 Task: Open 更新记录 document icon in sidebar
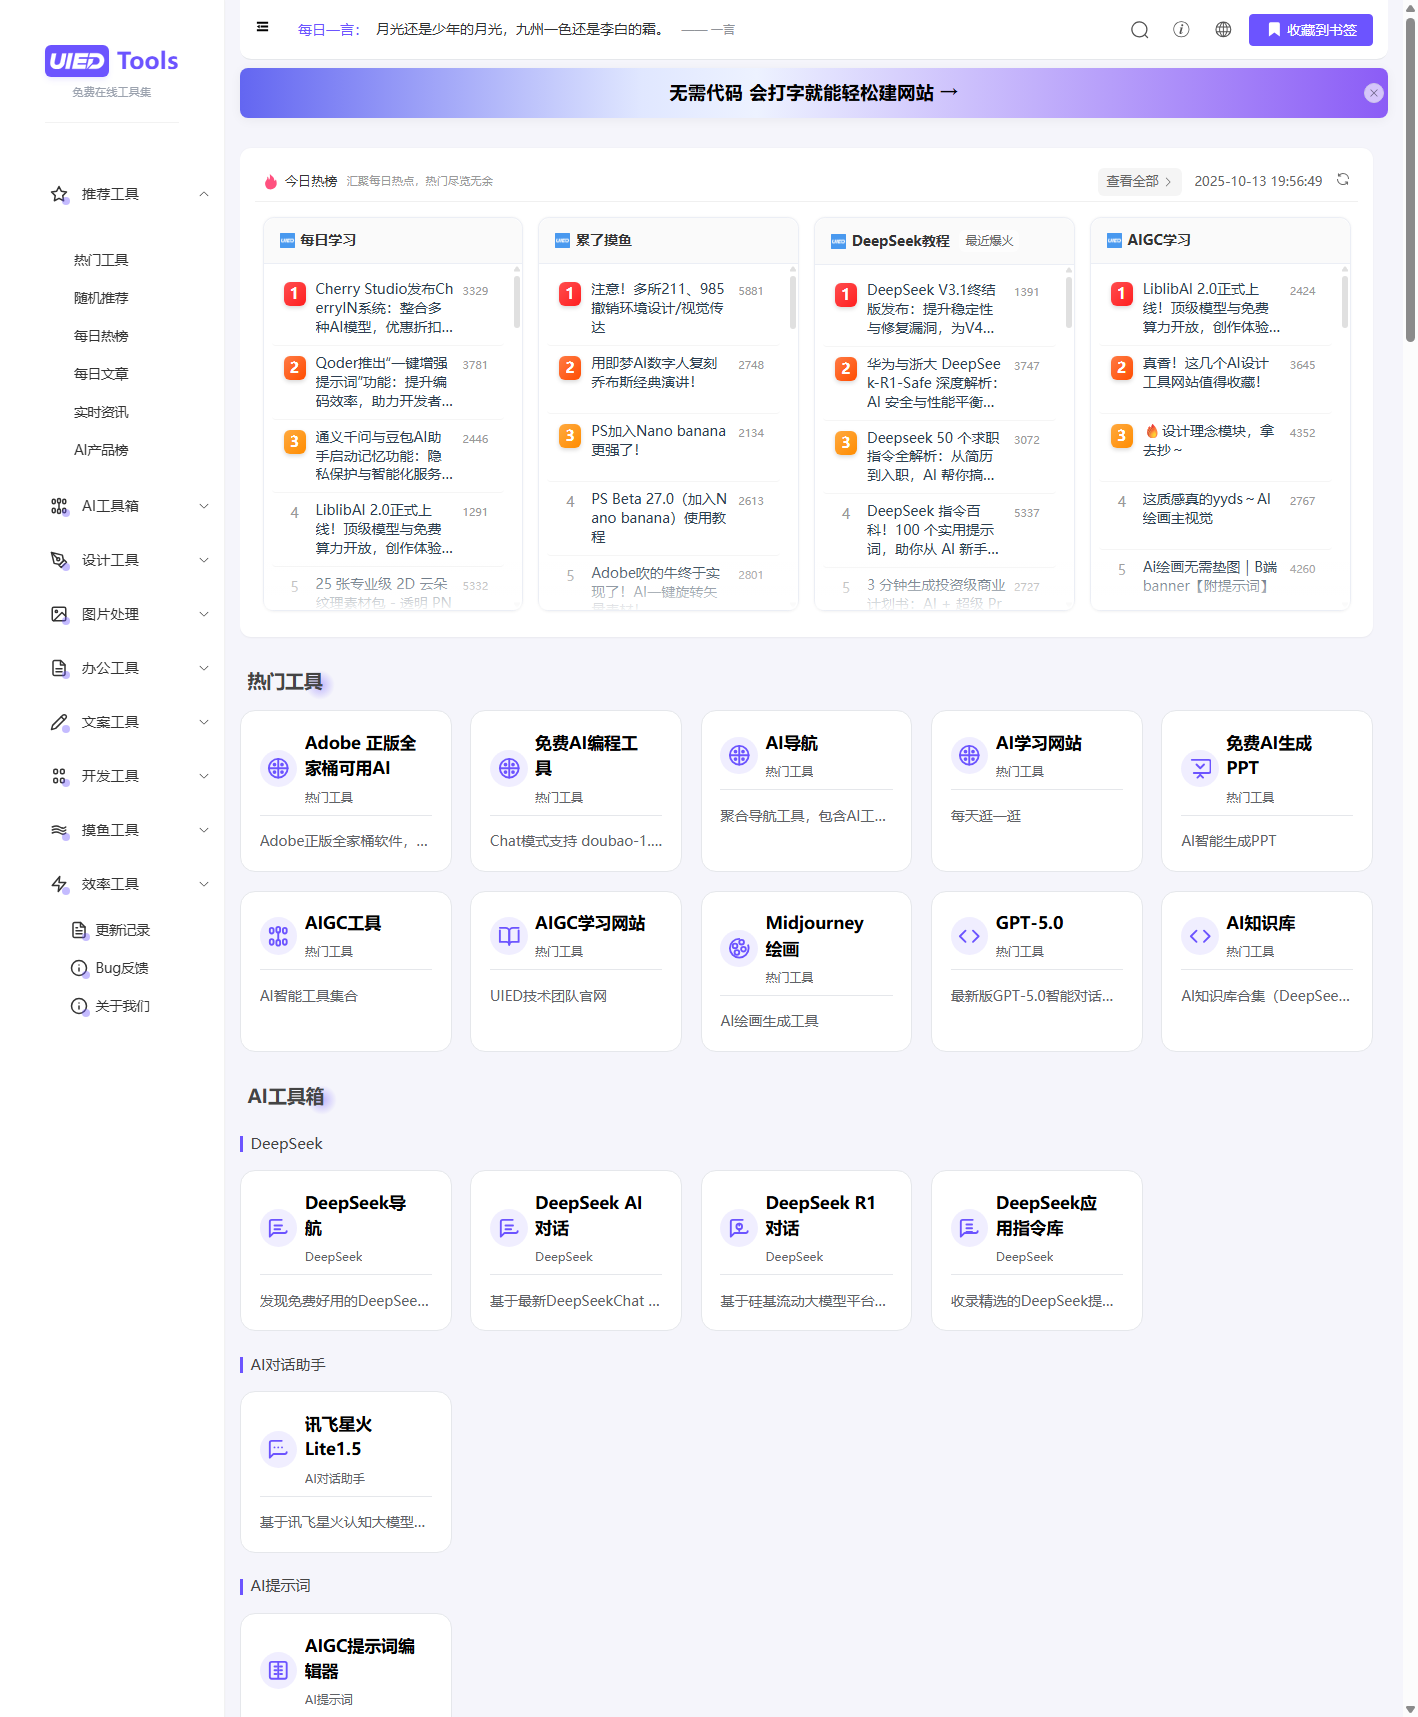click(79, 930)
